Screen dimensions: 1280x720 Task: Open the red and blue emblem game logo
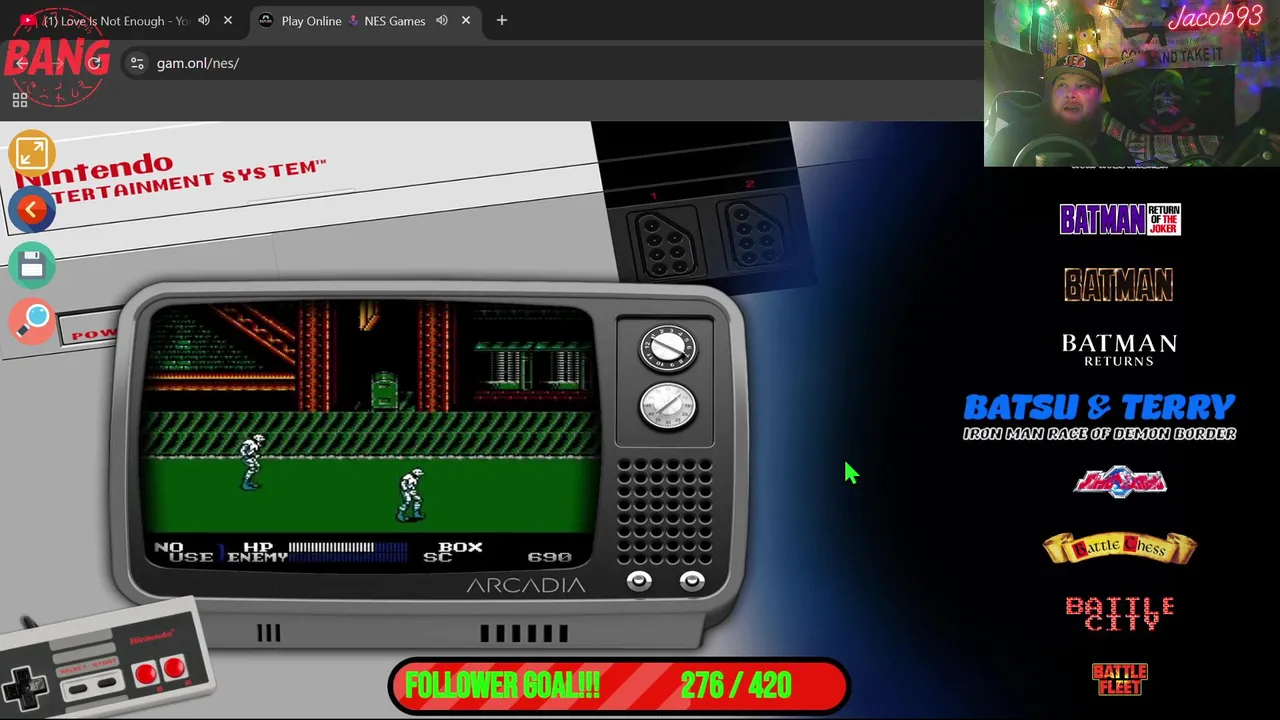click(1120, 482)
